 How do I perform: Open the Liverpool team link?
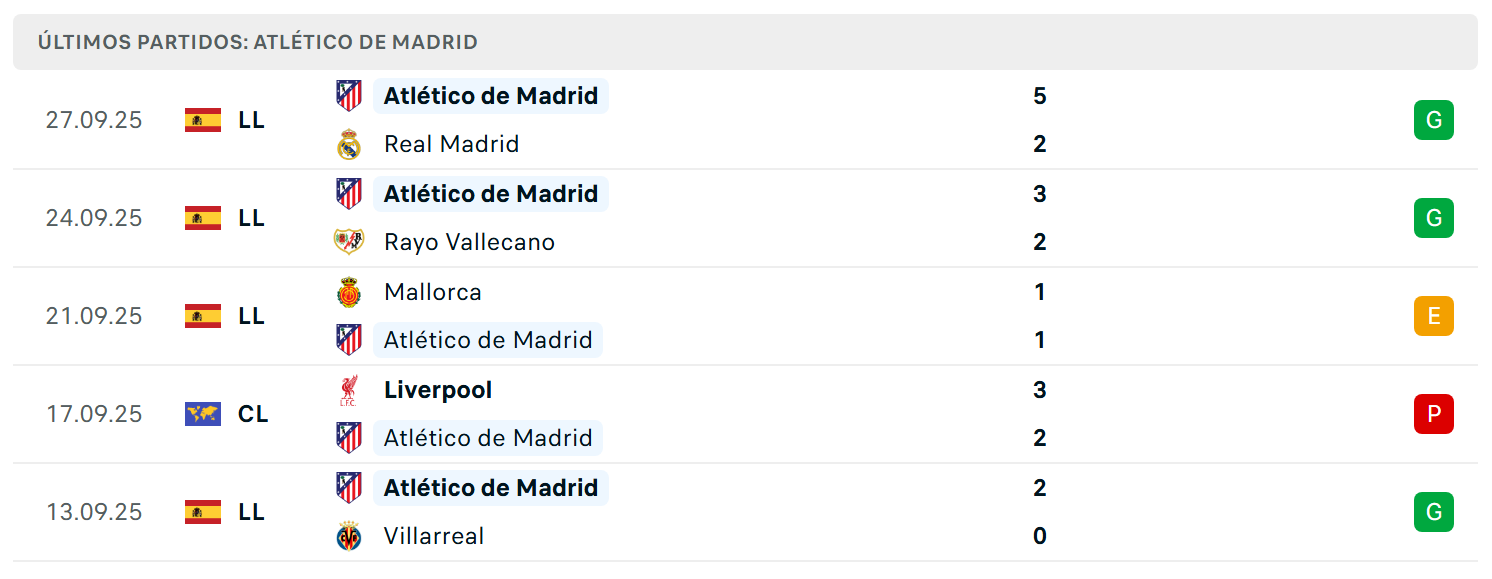click(438, 390)
